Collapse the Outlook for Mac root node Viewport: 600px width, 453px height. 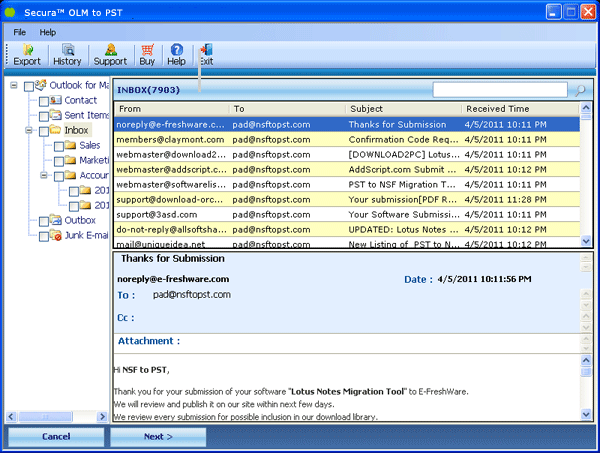tap(14, 85)
